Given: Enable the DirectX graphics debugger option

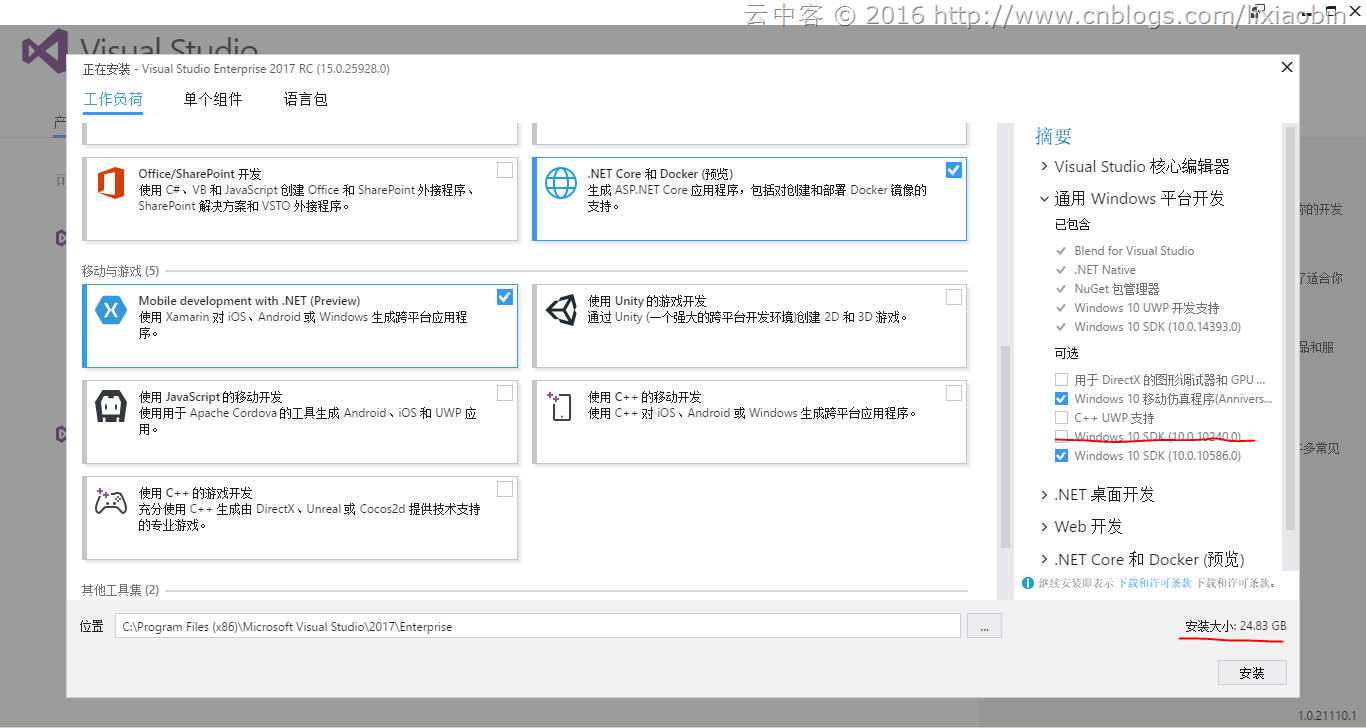Looking at the screenshot, I should click(1061, 380).
